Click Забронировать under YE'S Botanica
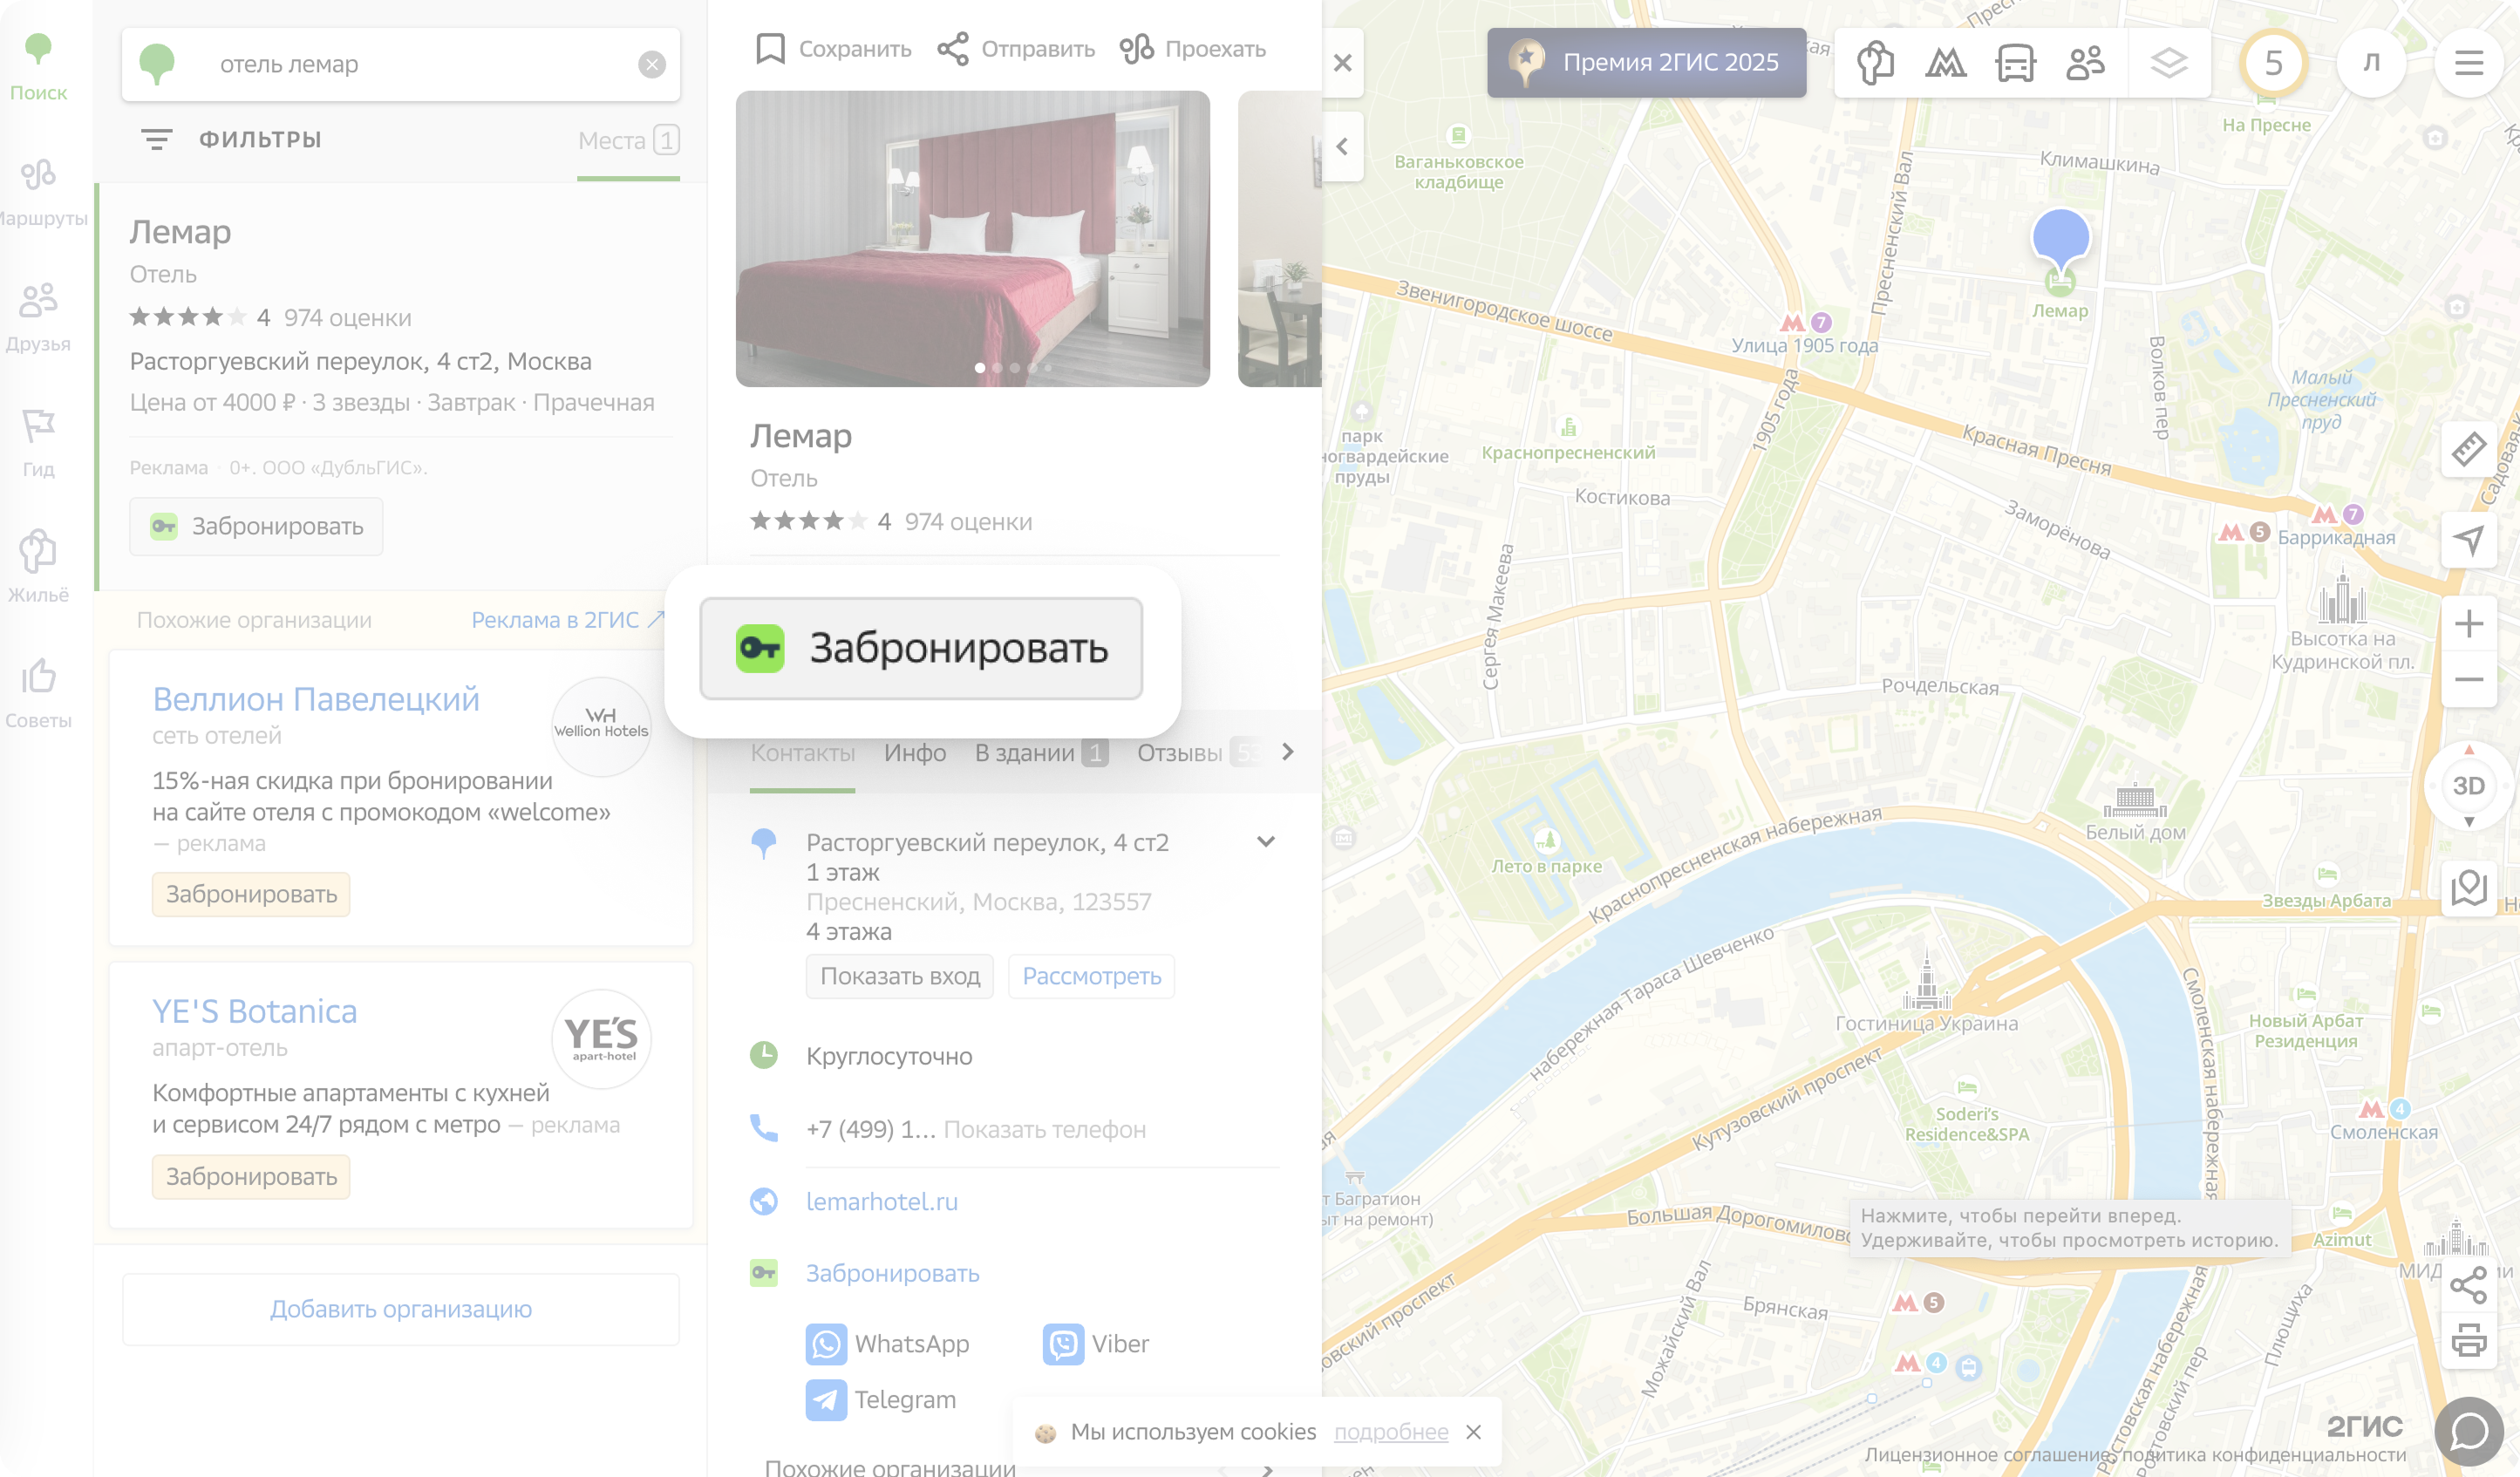 click(x=251, y=1178)
